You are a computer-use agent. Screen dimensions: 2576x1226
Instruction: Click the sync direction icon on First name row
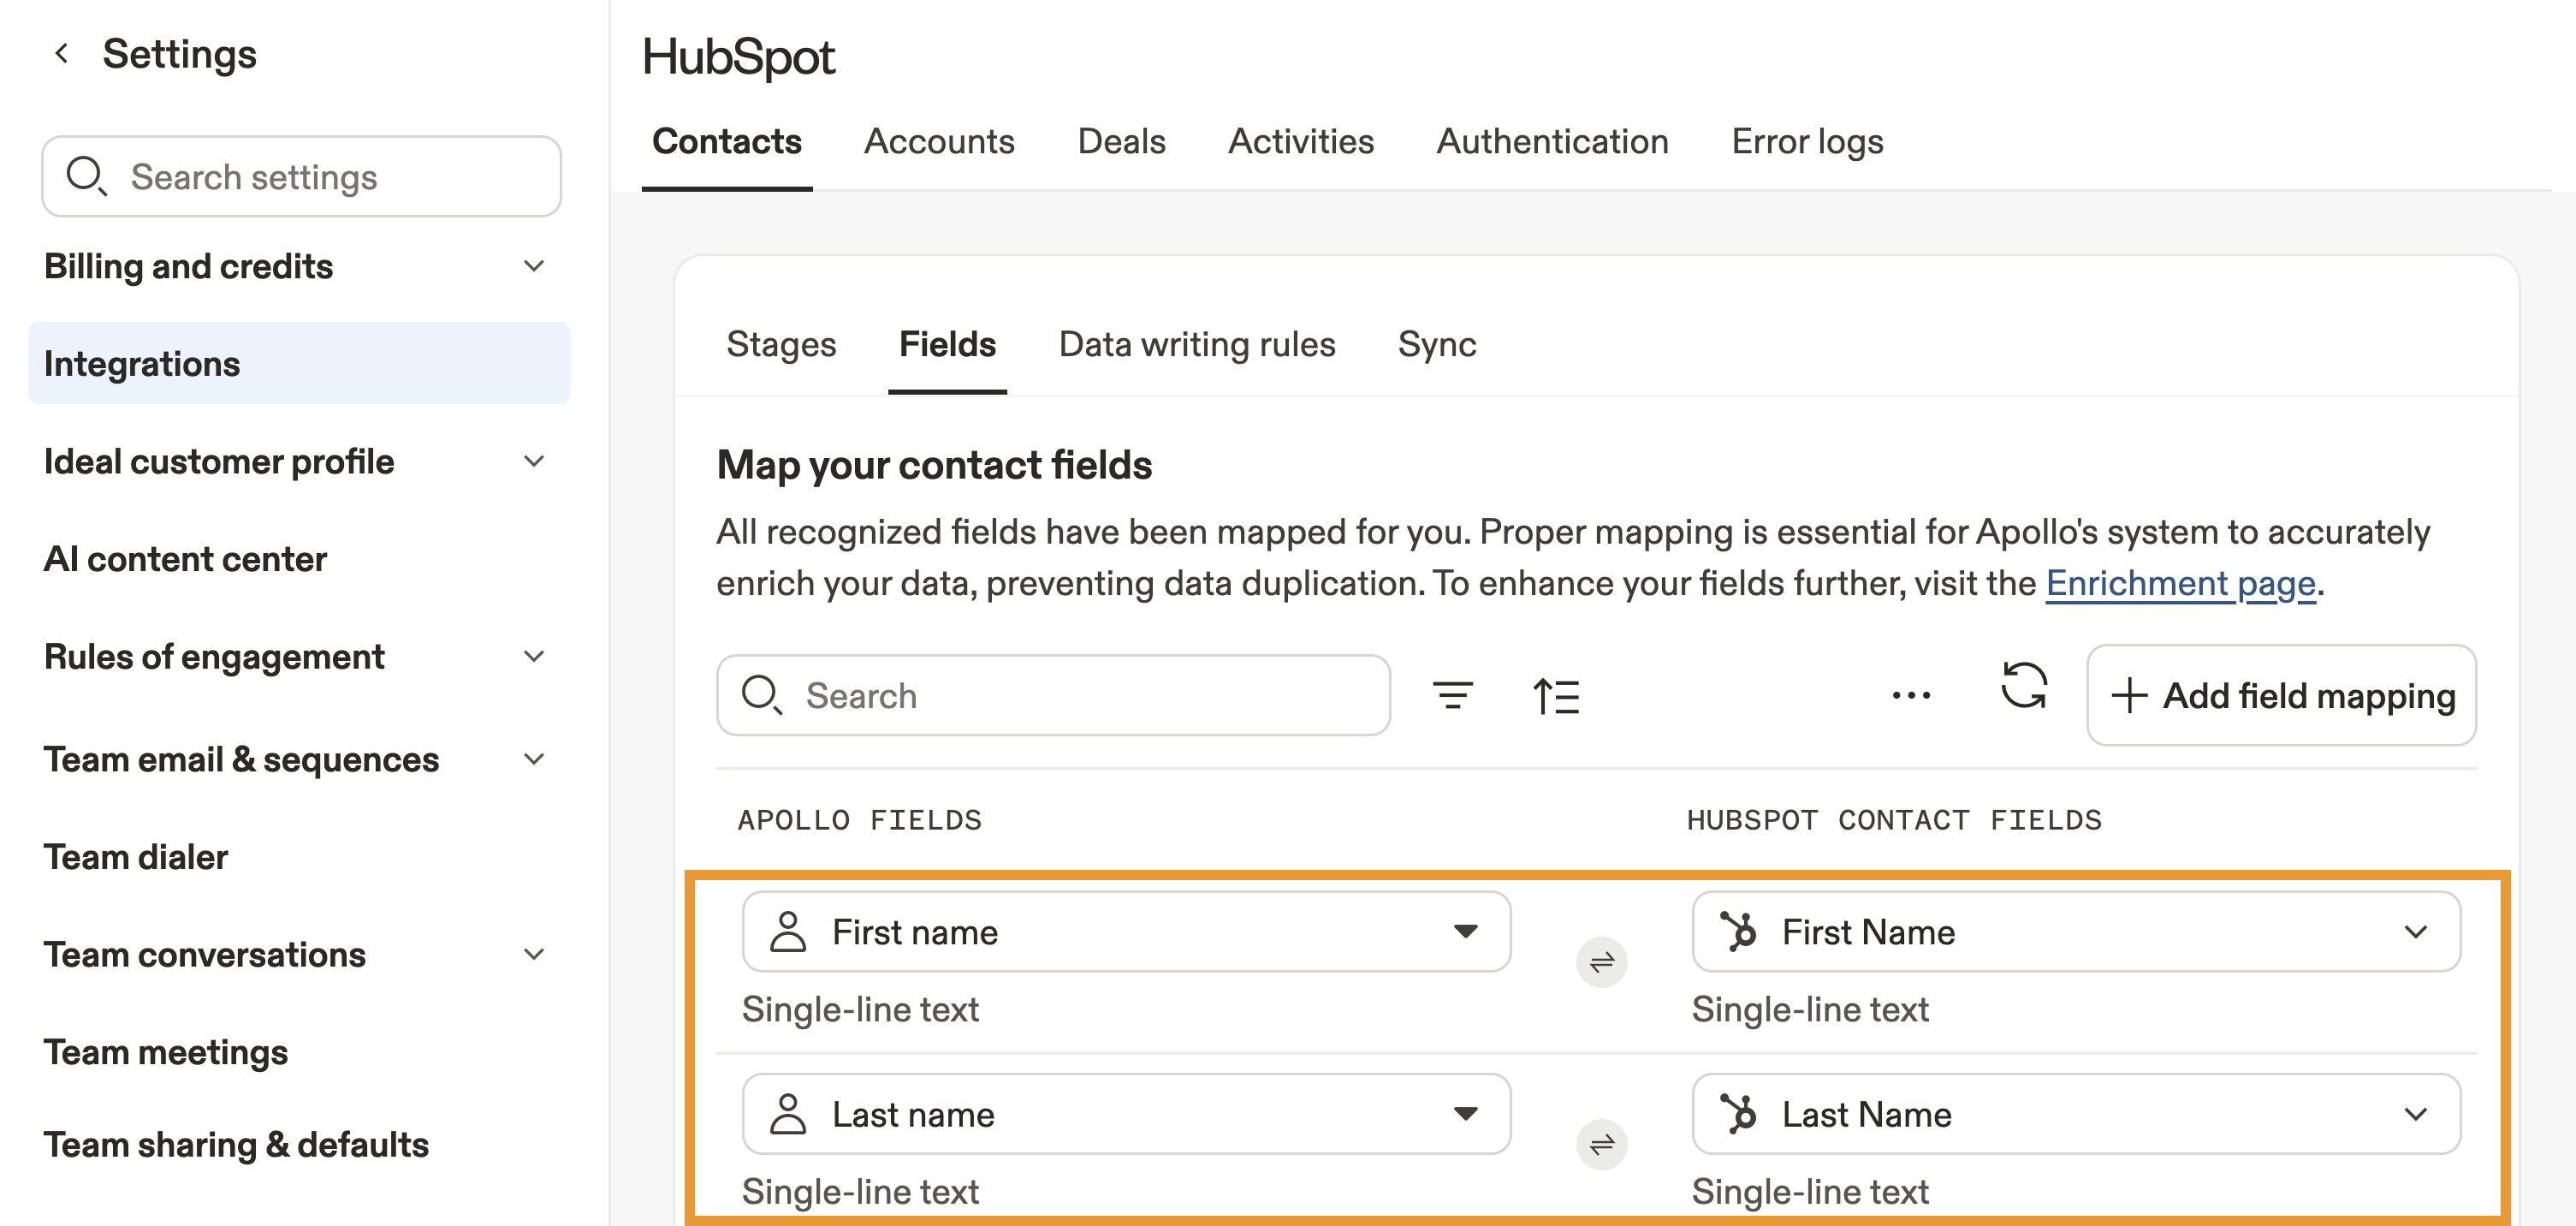[1601, 962]
